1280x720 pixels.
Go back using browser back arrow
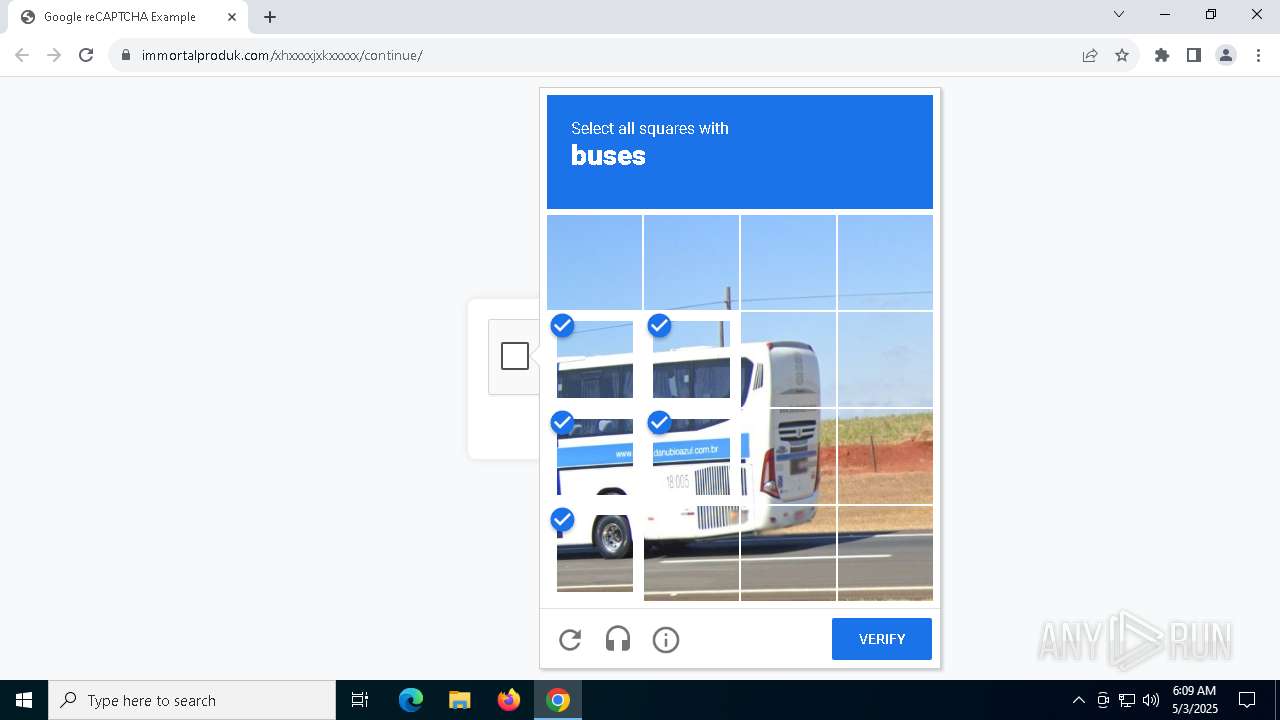pyautogui.click(x=22, y=55)
